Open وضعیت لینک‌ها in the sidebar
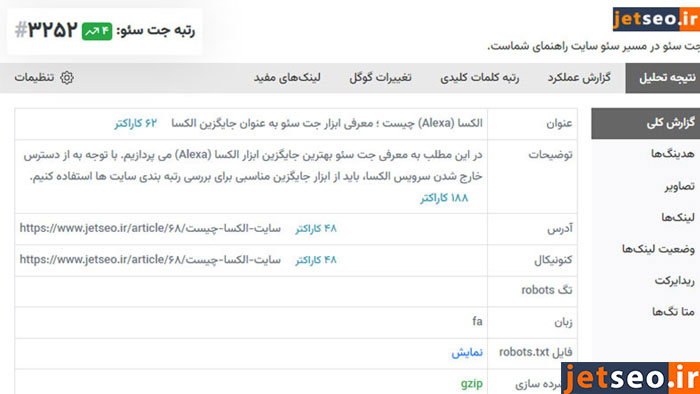700x394 pixels. coord(658,249)
